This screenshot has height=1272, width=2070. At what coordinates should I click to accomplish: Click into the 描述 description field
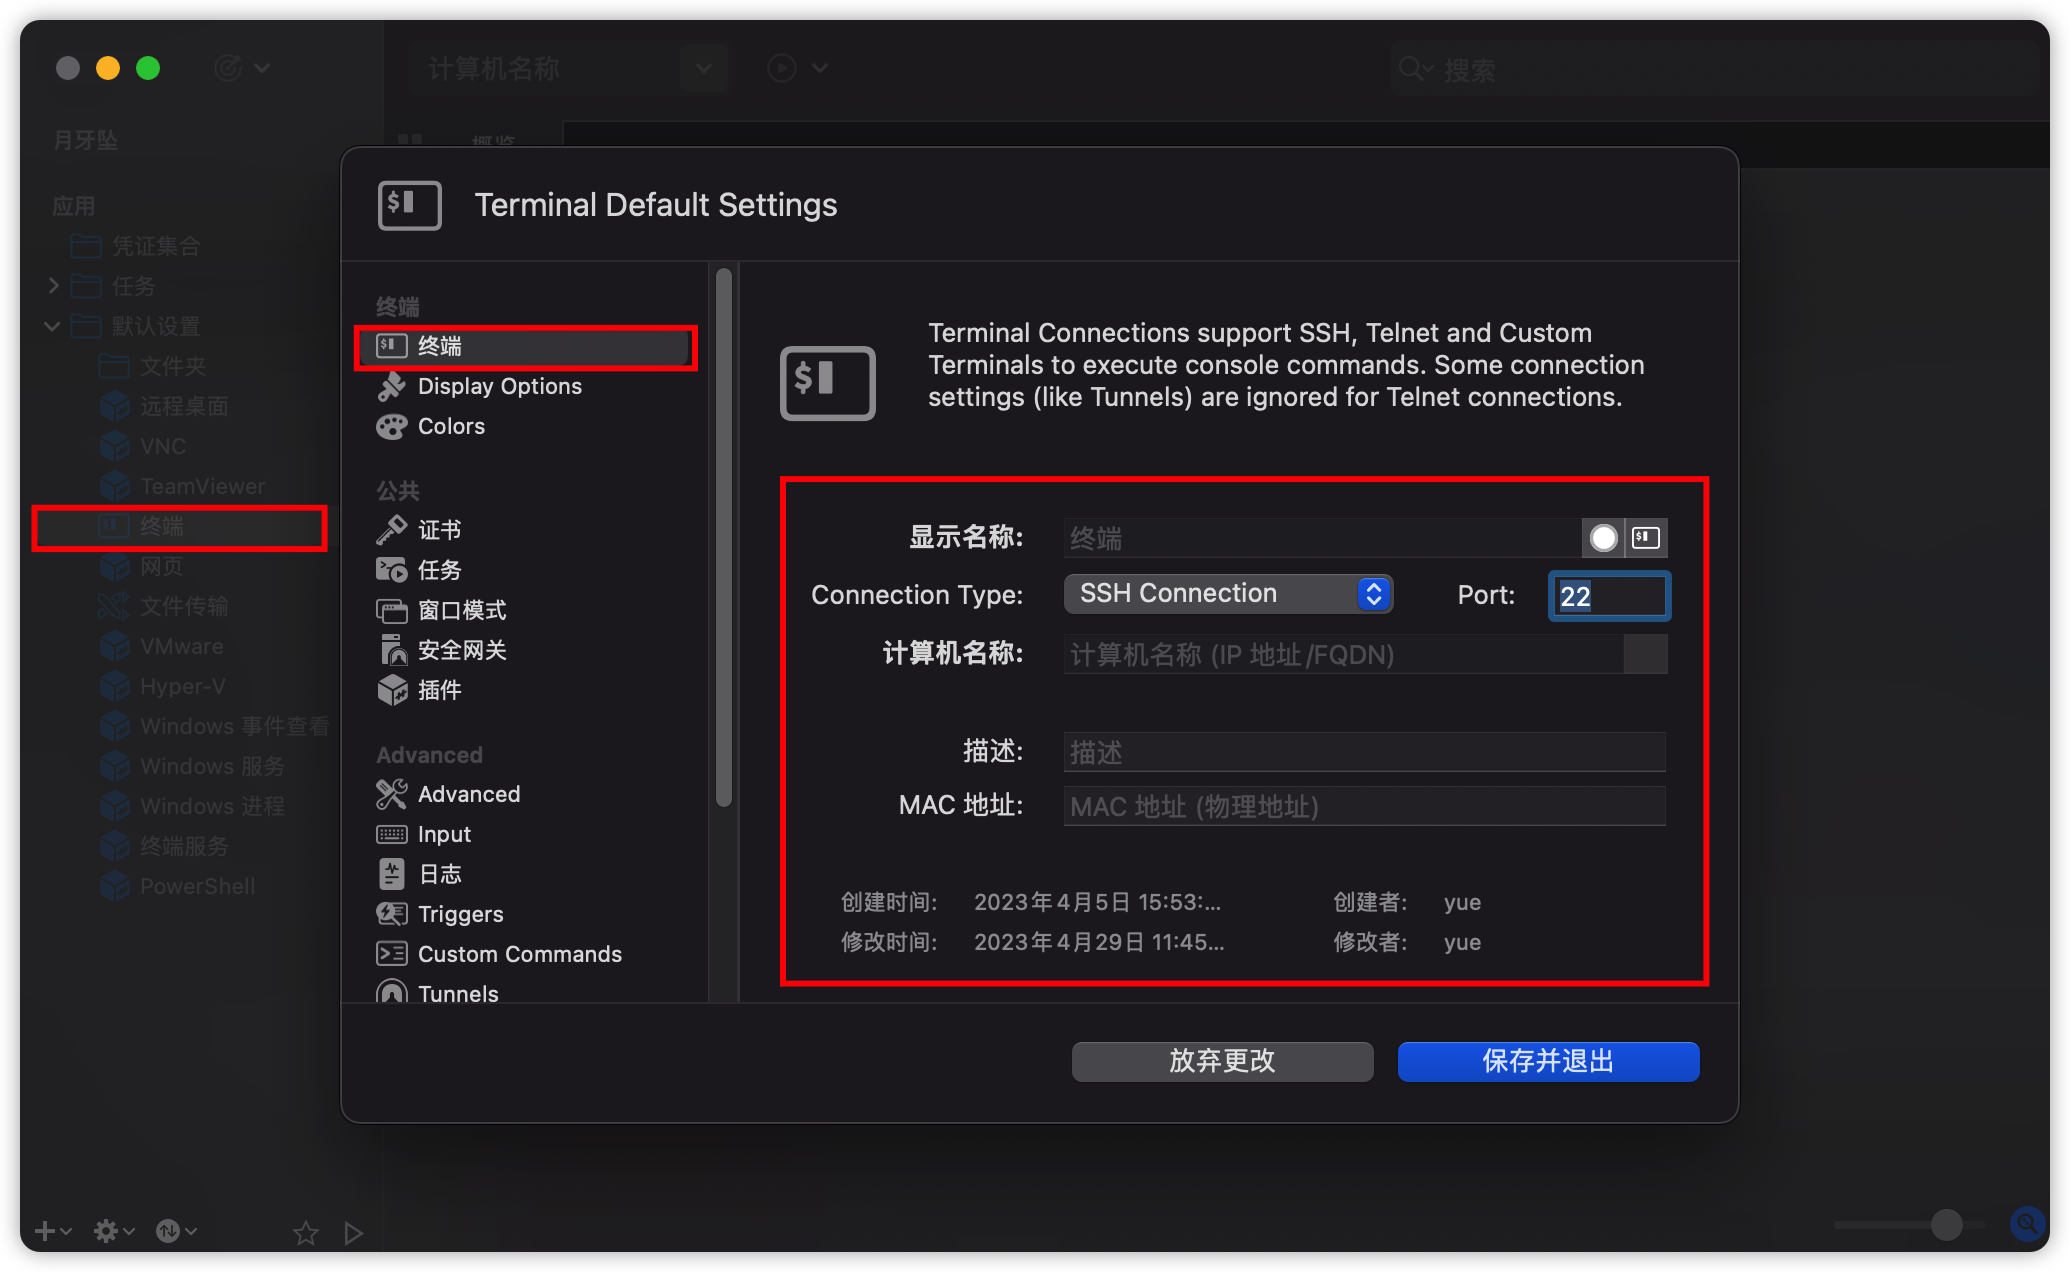[x=1364, y=752]
